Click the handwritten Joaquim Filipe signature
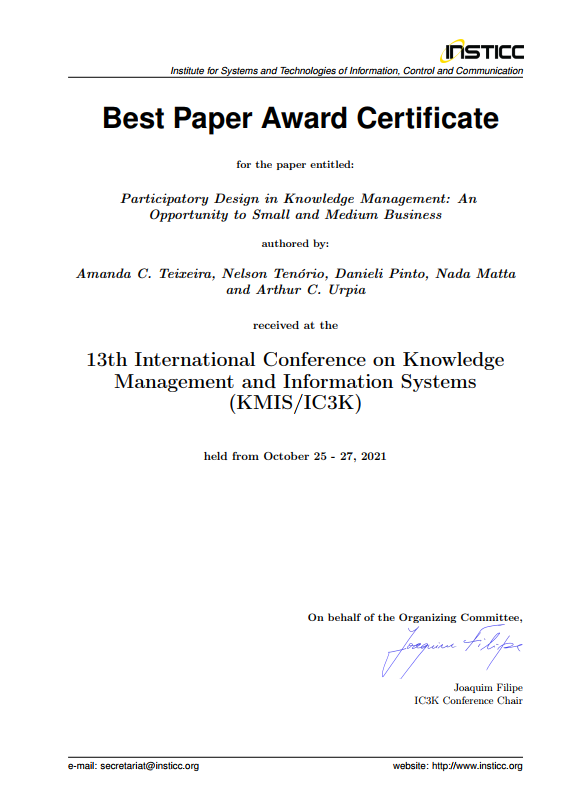Screen dimensions: 579x789 click(x=452, y=652)
